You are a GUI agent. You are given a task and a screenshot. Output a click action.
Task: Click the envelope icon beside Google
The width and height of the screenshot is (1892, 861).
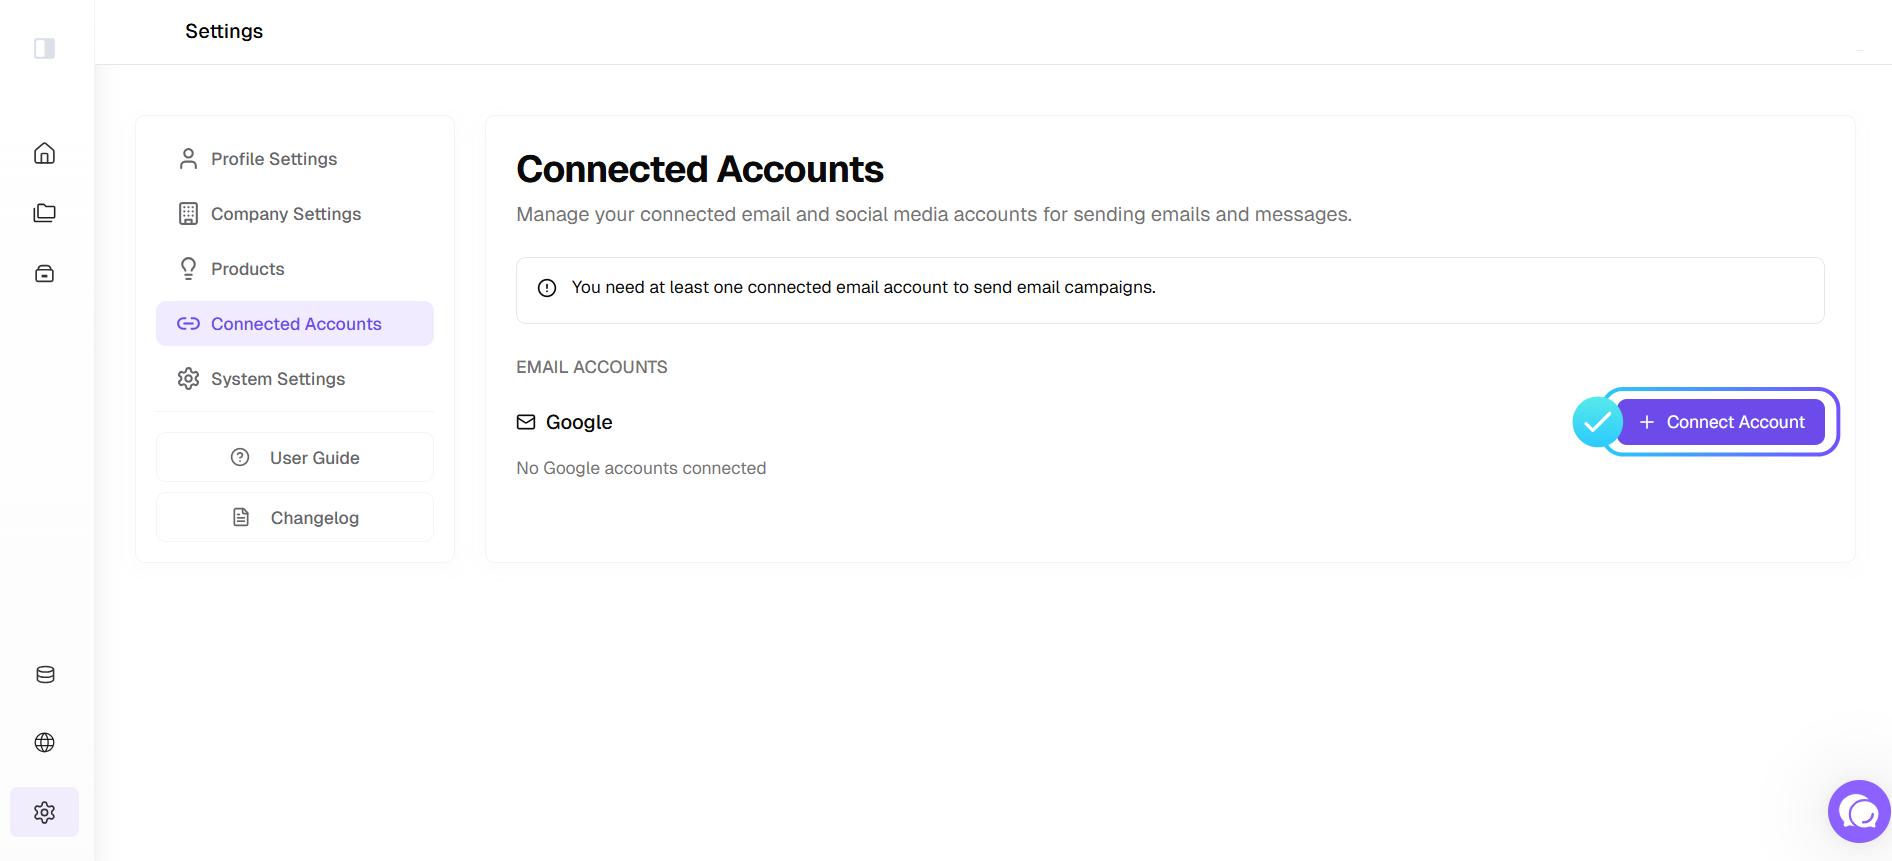point(526,422)
